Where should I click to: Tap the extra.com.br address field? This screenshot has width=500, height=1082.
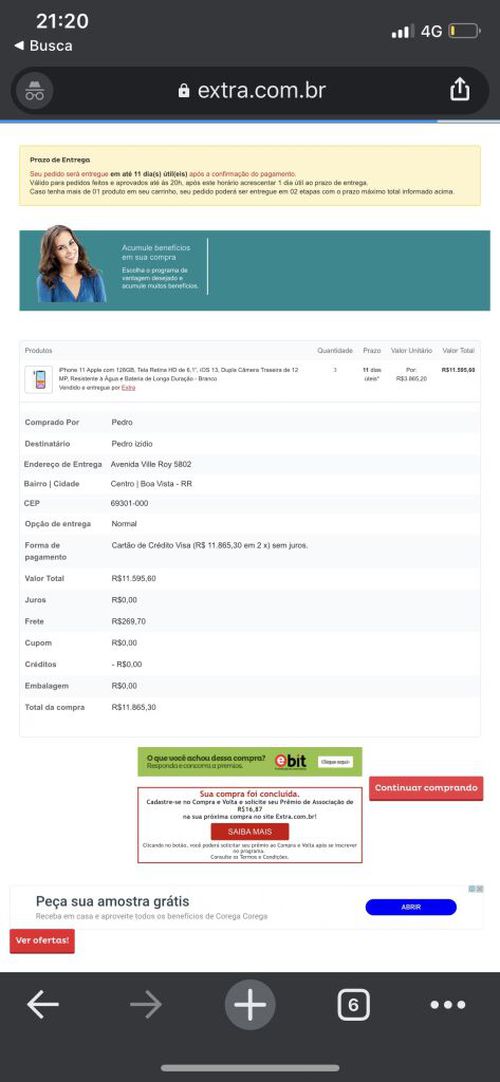[x=251, y=90]
